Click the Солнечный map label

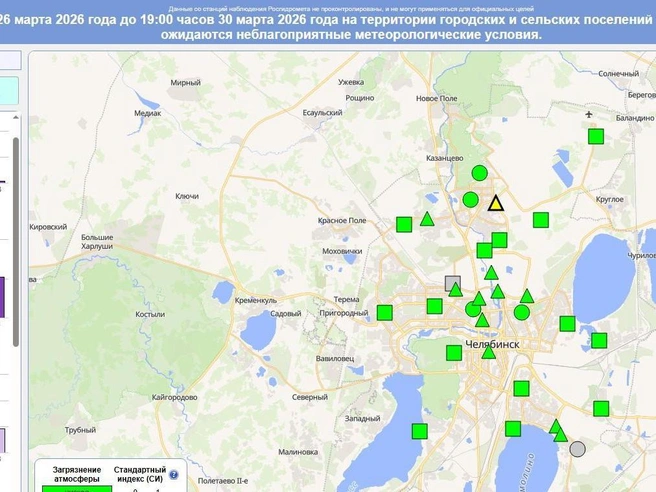point(618,74)
